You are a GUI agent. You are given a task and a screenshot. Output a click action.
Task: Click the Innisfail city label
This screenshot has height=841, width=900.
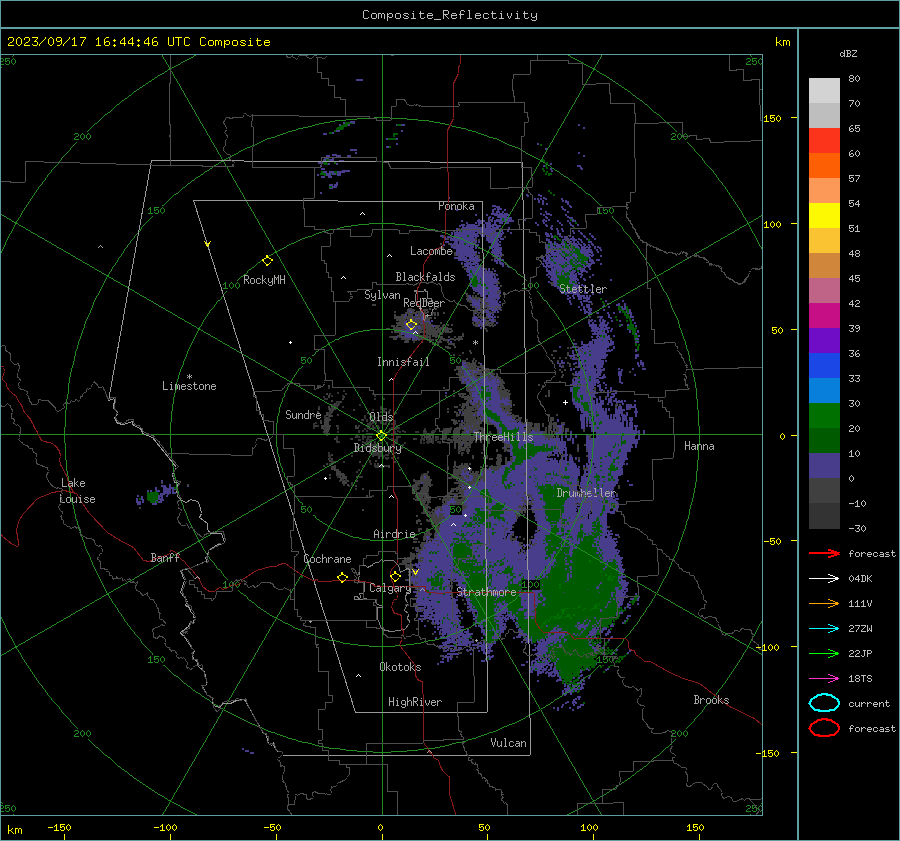pos(403,362)
